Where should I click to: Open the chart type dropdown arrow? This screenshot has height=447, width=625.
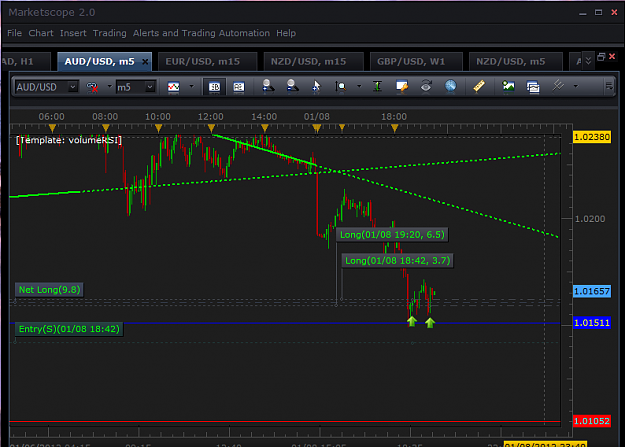(x=192, y=86)
